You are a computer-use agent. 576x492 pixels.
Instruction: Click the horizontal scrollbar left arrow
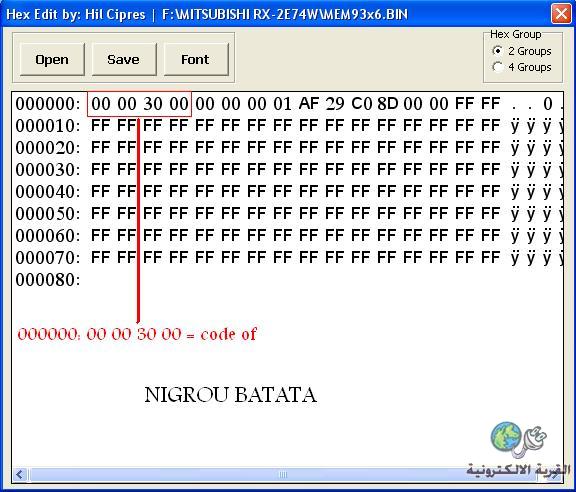click(x=20, y=474)
